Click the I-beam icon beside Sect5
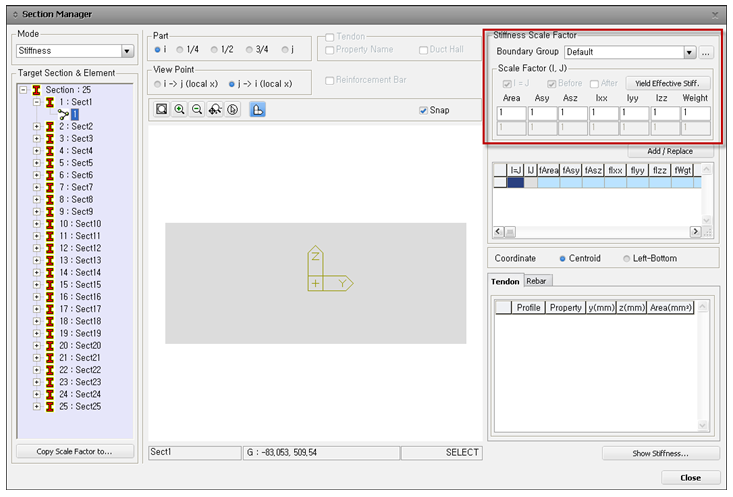Viewport: 733px width, 497px height. point(50,163)
